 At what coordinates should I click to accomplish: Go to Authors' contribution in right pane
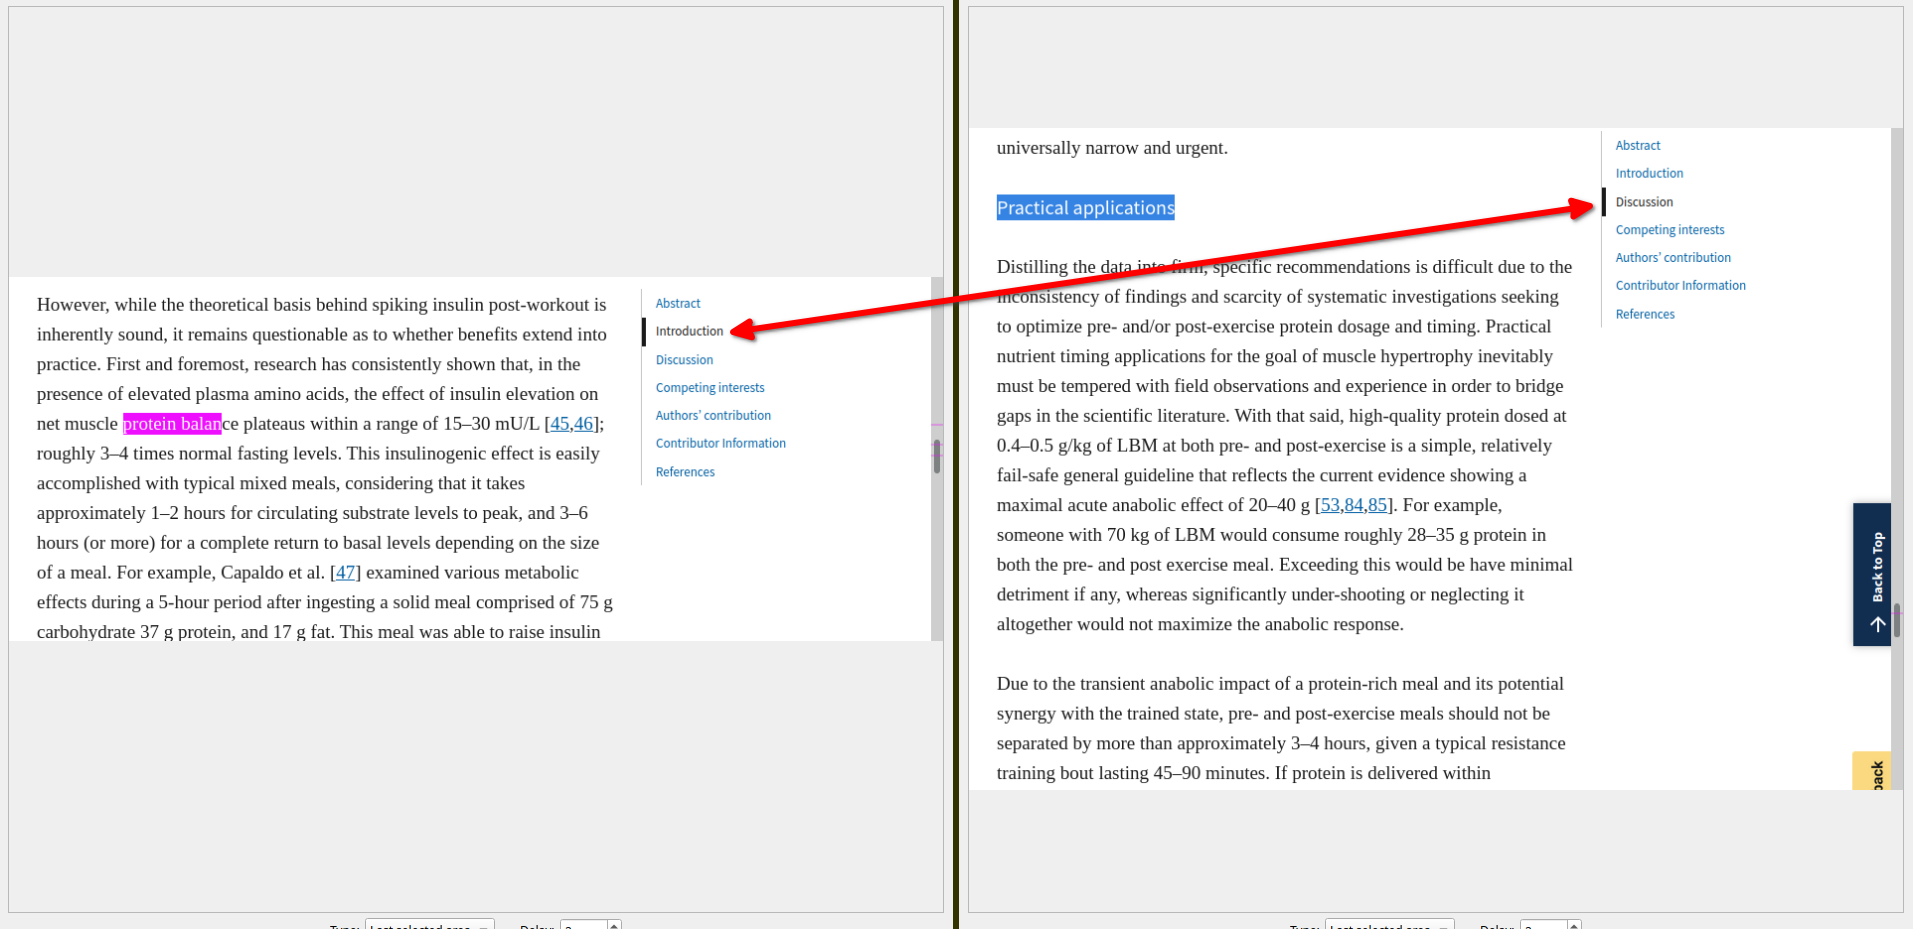pyautogui.click(x=1673, y=258)
